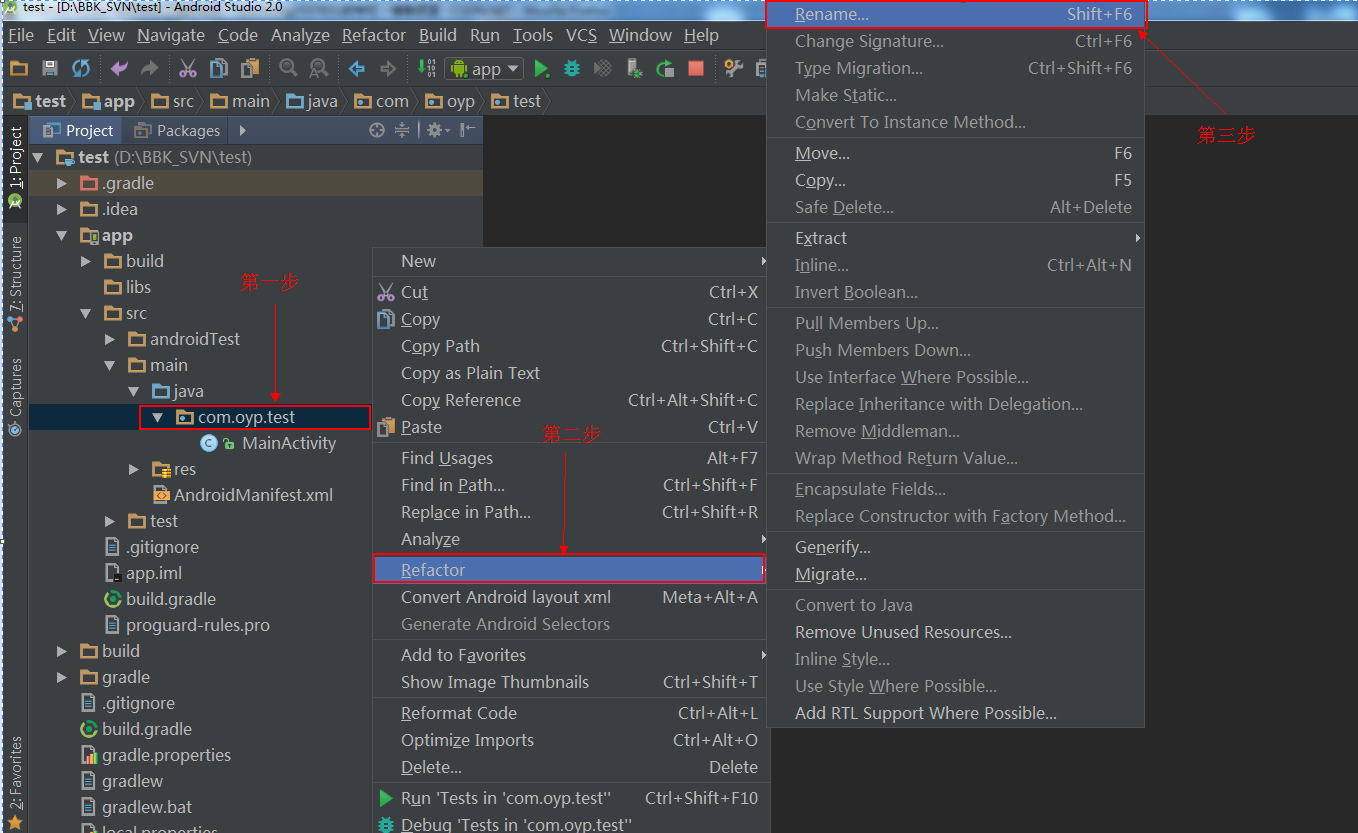1358x833 pixels.
Task: Expand the res folder
Action: 134,469
